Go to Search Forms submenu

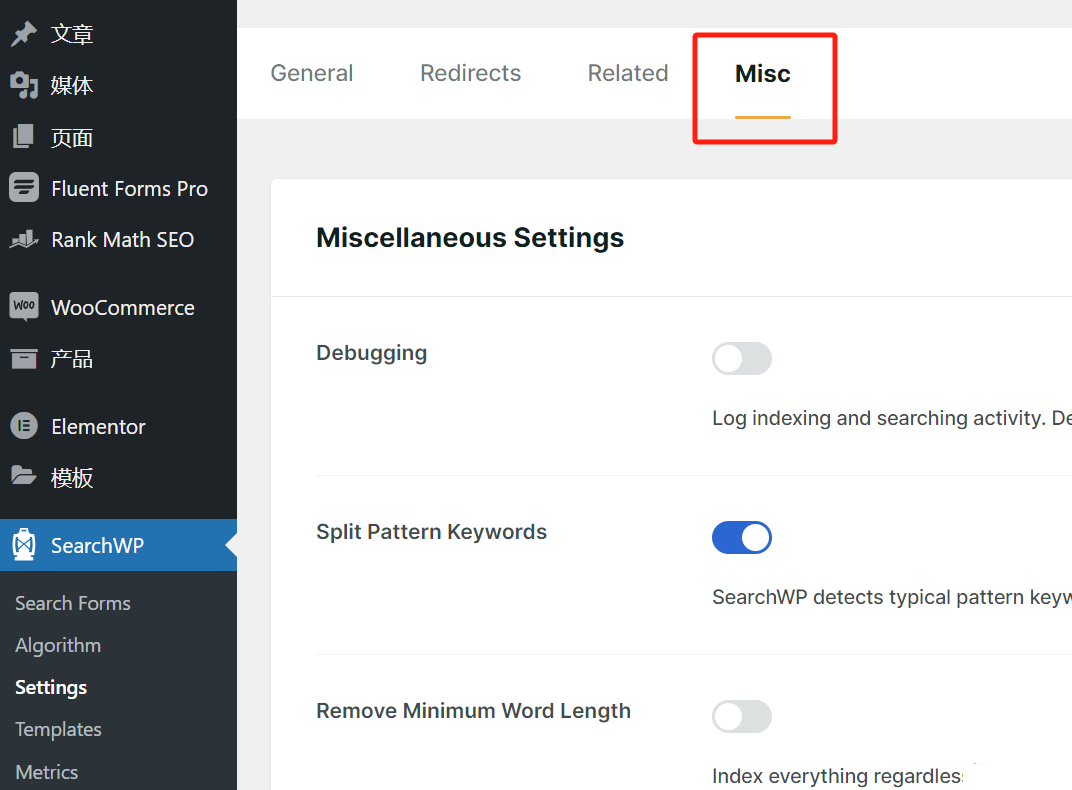tap(72, 603)
